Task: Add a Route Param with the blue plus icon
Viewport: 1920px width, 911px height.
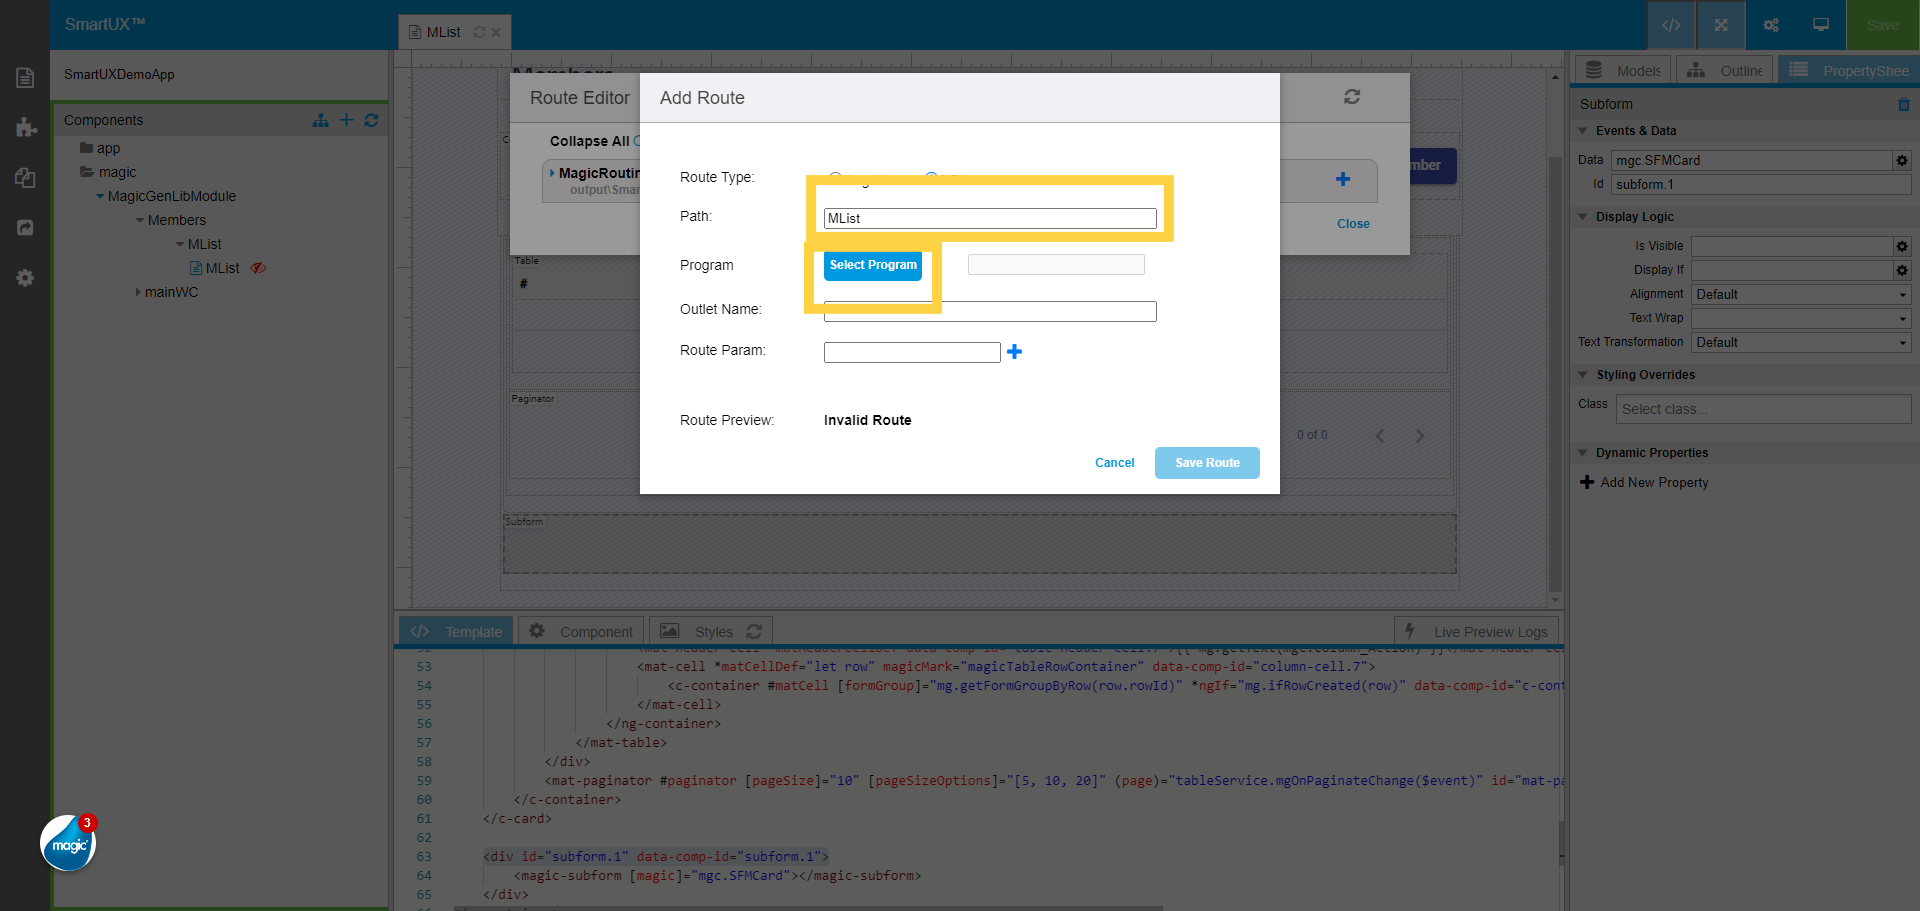Action: click(x=1015, y=352)
